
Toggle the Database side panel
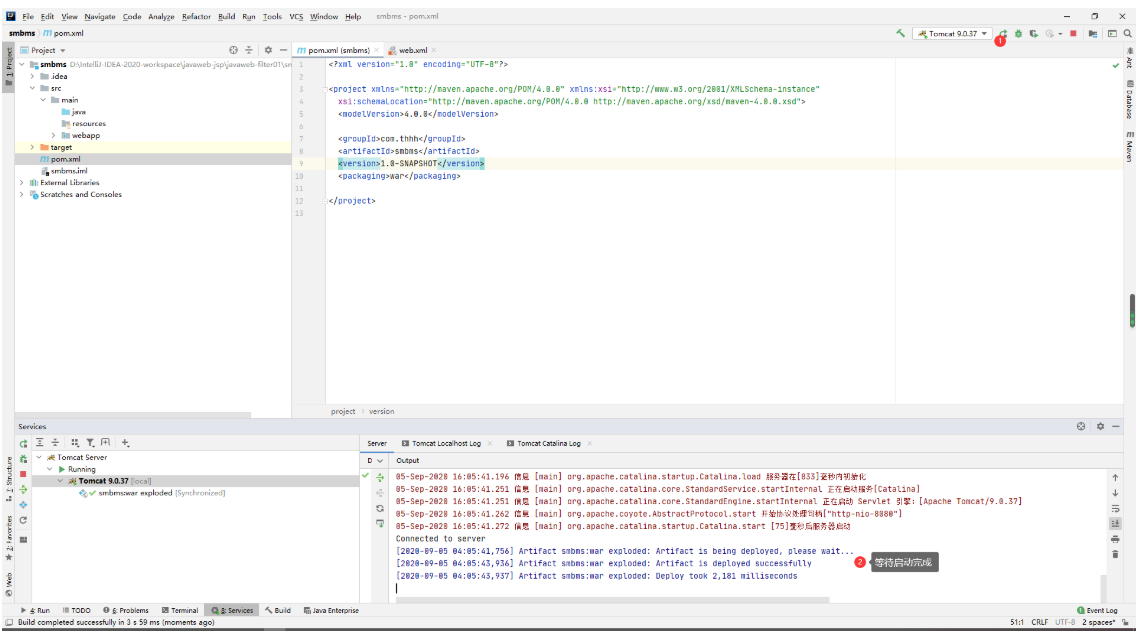[1129, 99]
